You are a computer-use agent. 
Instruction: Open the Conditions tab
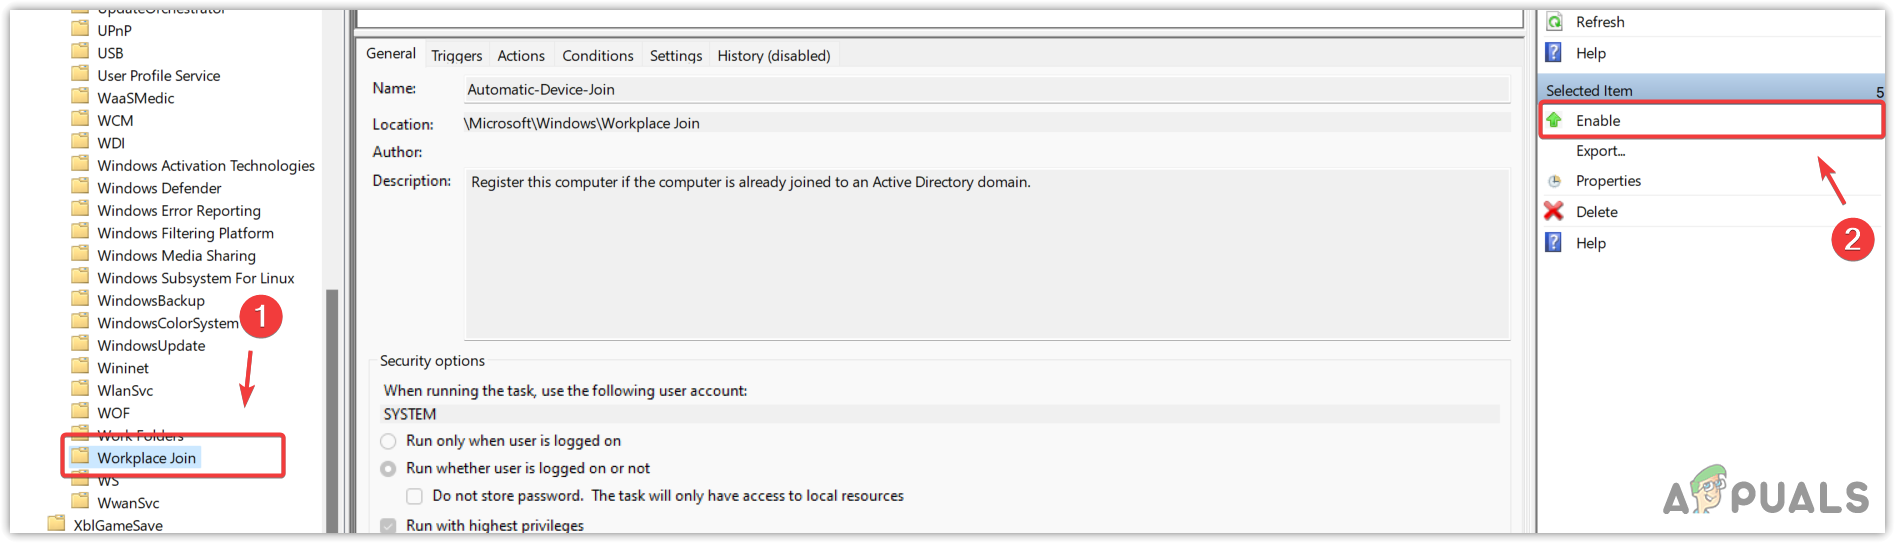[597, 56]
